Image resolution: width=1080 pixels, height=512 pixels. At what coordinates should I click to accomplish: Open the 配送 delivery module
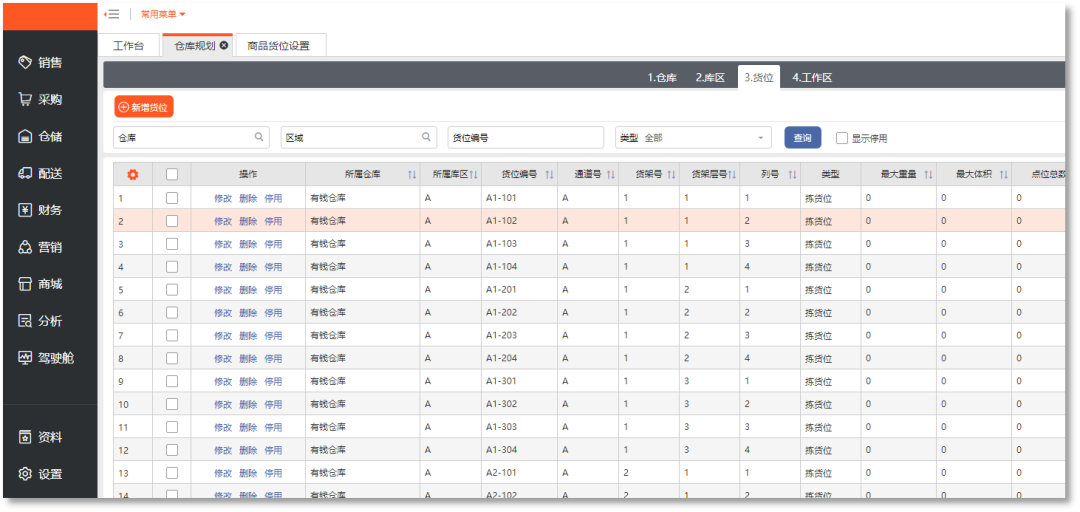pos(41,173)
